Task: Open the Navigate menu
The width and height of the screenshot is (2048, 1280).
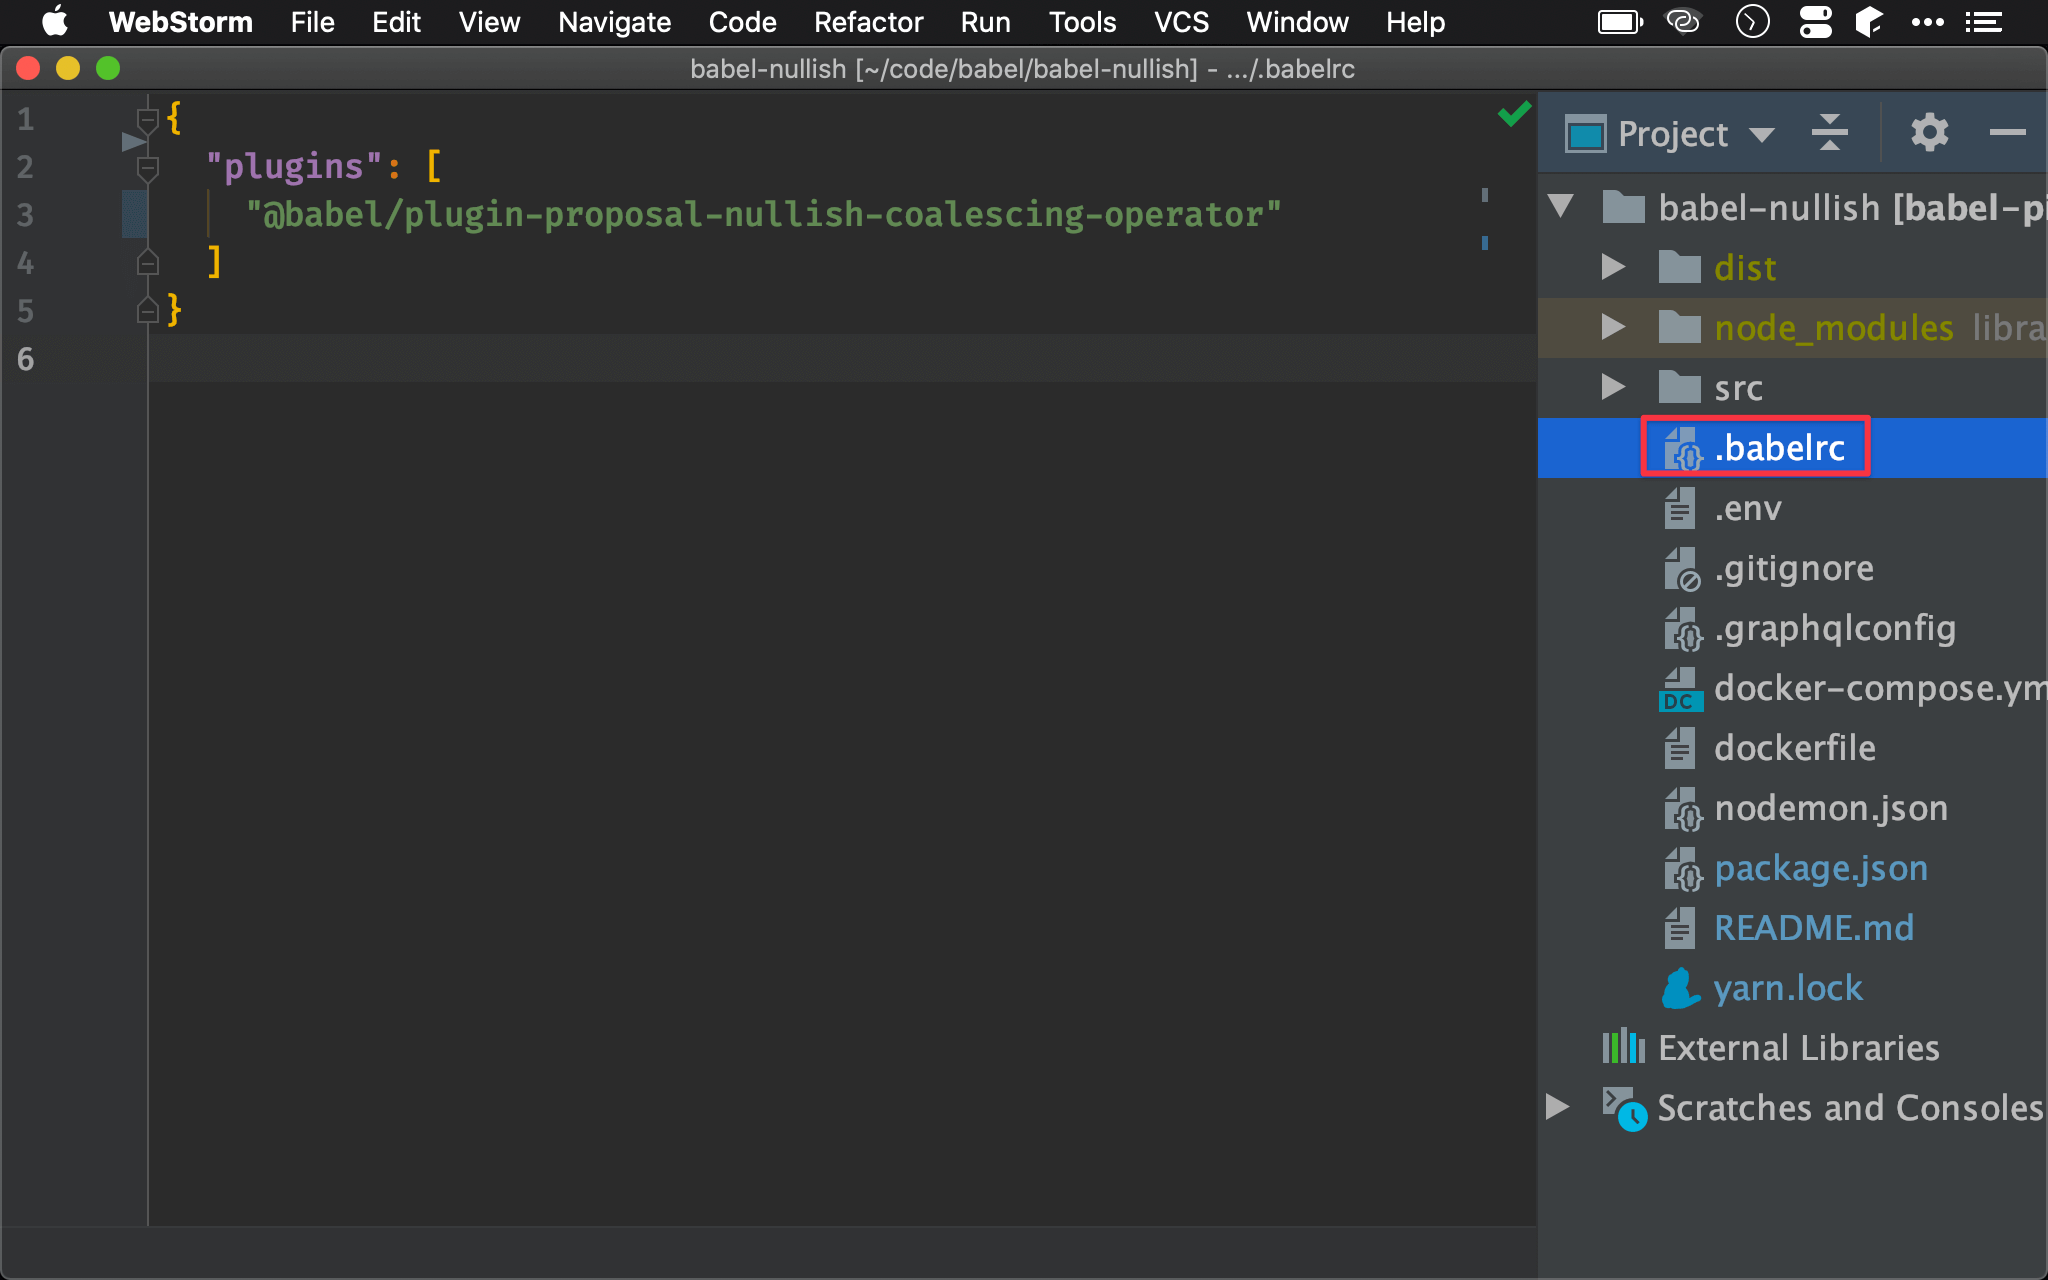Action: pos(614,22)
